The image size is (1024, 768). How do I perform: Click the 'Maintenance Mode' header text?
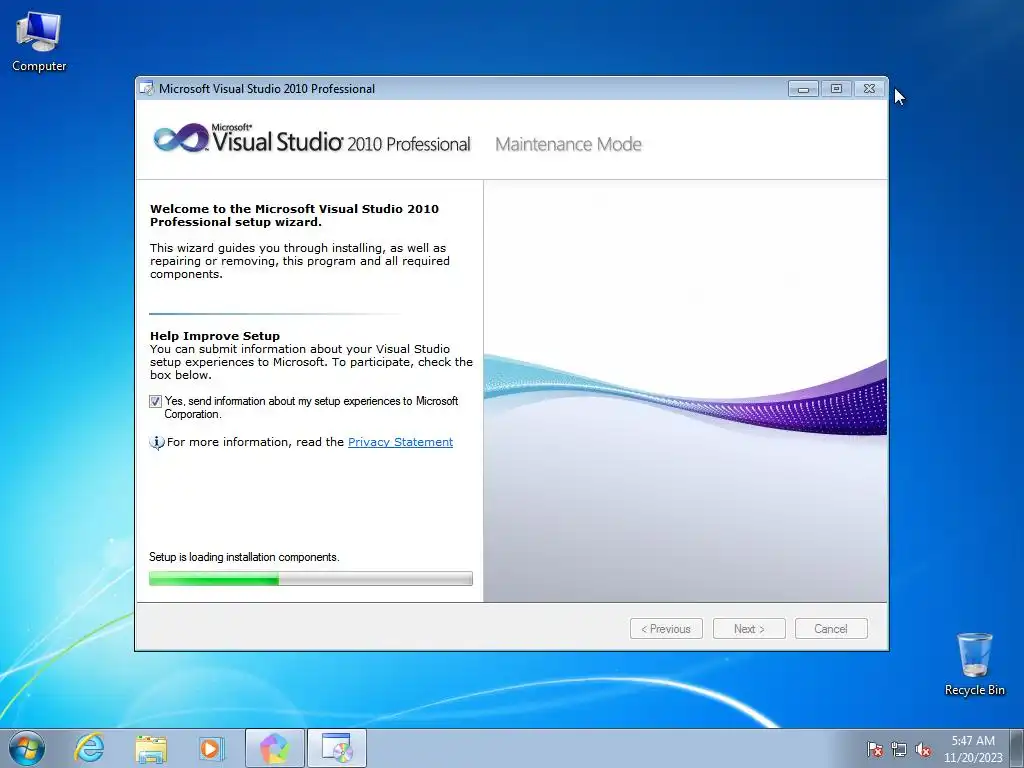click(x=568, y=144)
